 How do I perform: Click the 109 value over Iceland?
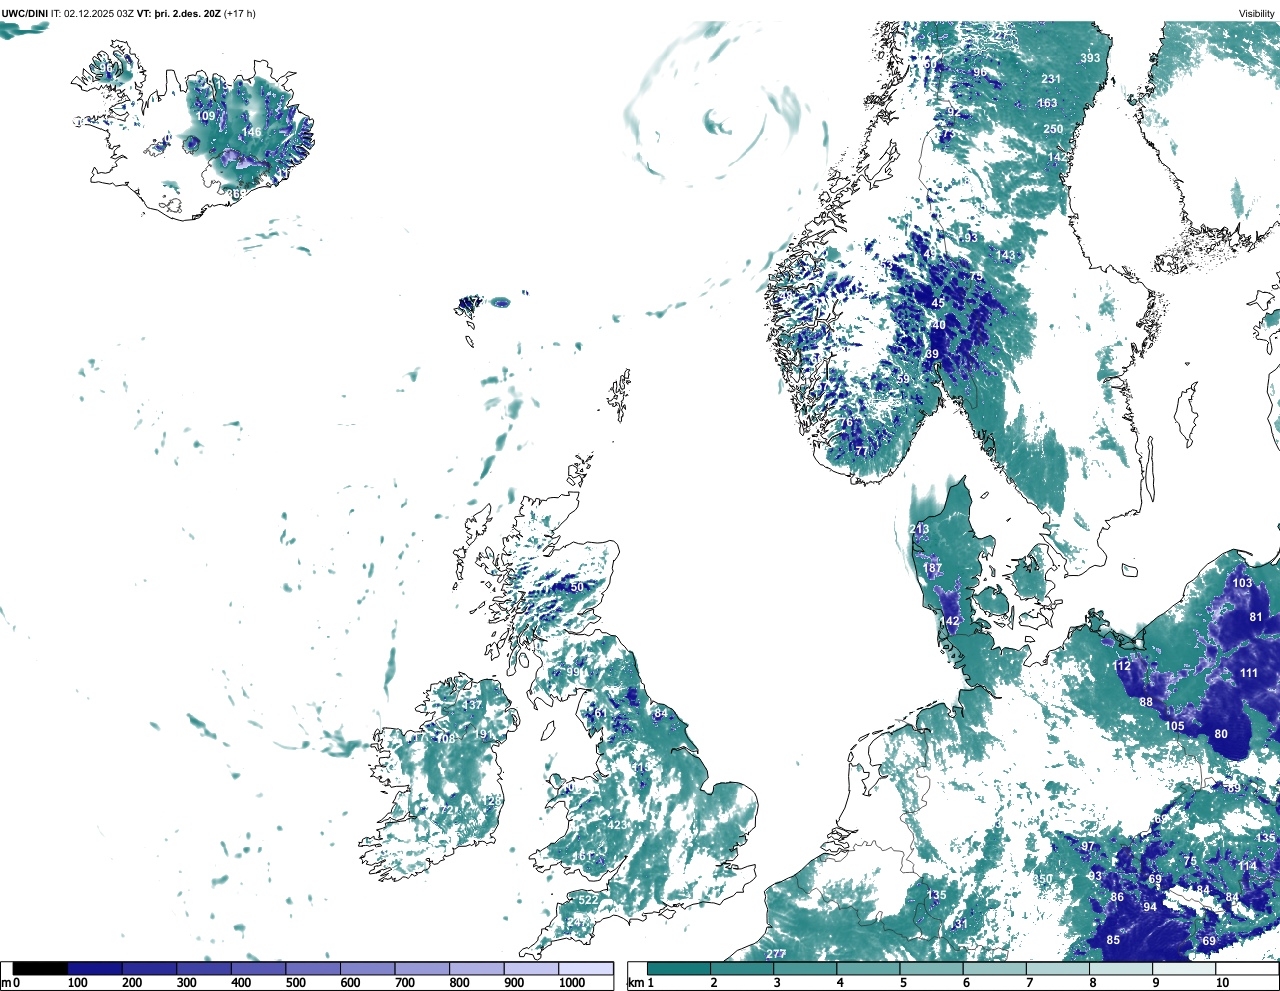tap(205, 116)
